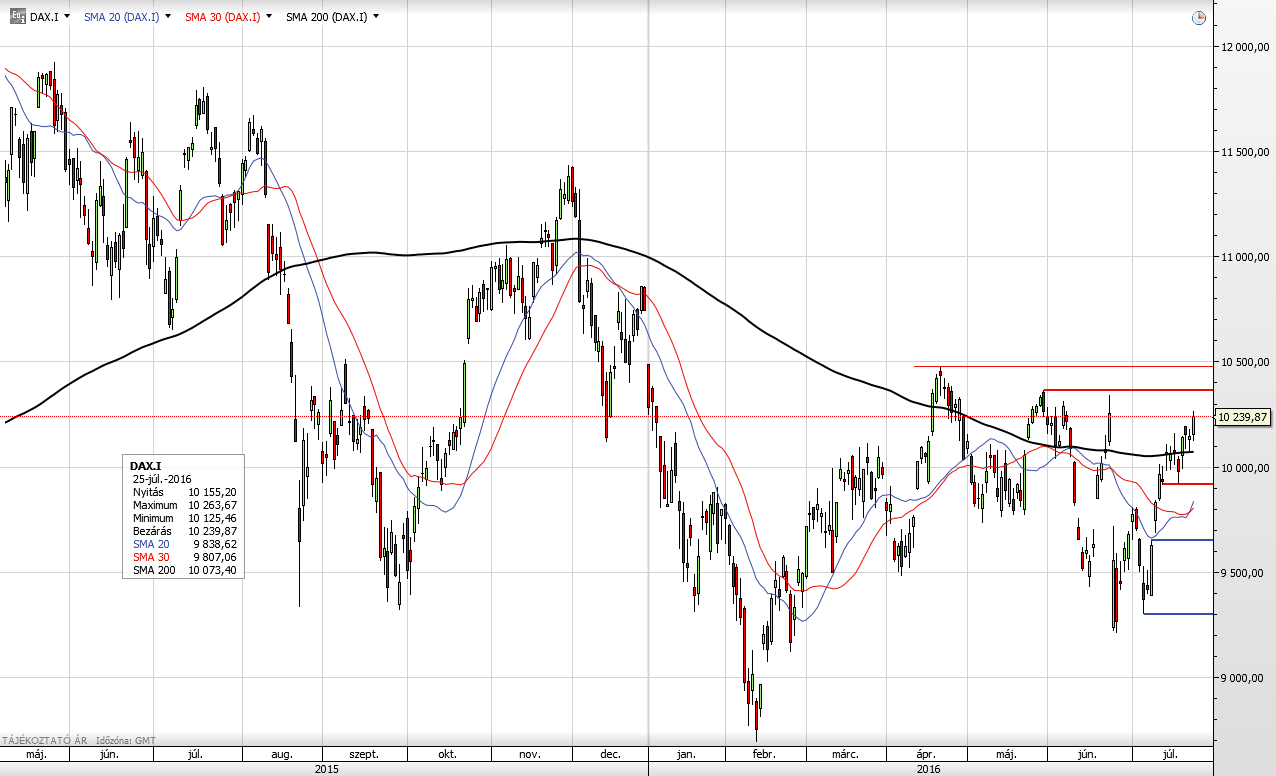Click the TÁJÉKOZTATÓ ÁR footer text

point(43,740)
